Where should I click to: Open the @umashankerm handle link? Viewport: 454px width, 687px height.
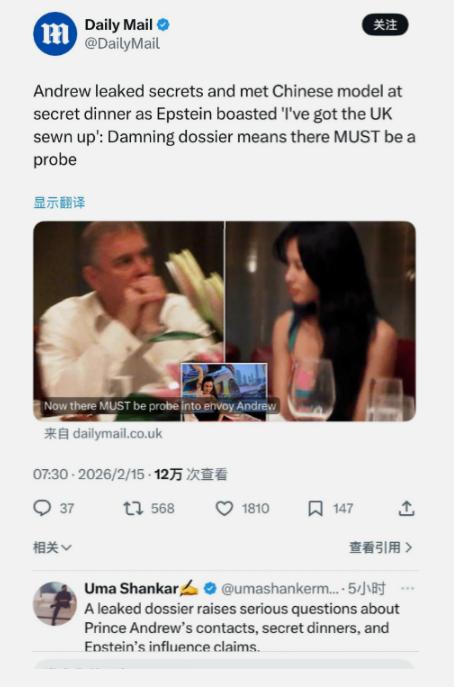280,588
